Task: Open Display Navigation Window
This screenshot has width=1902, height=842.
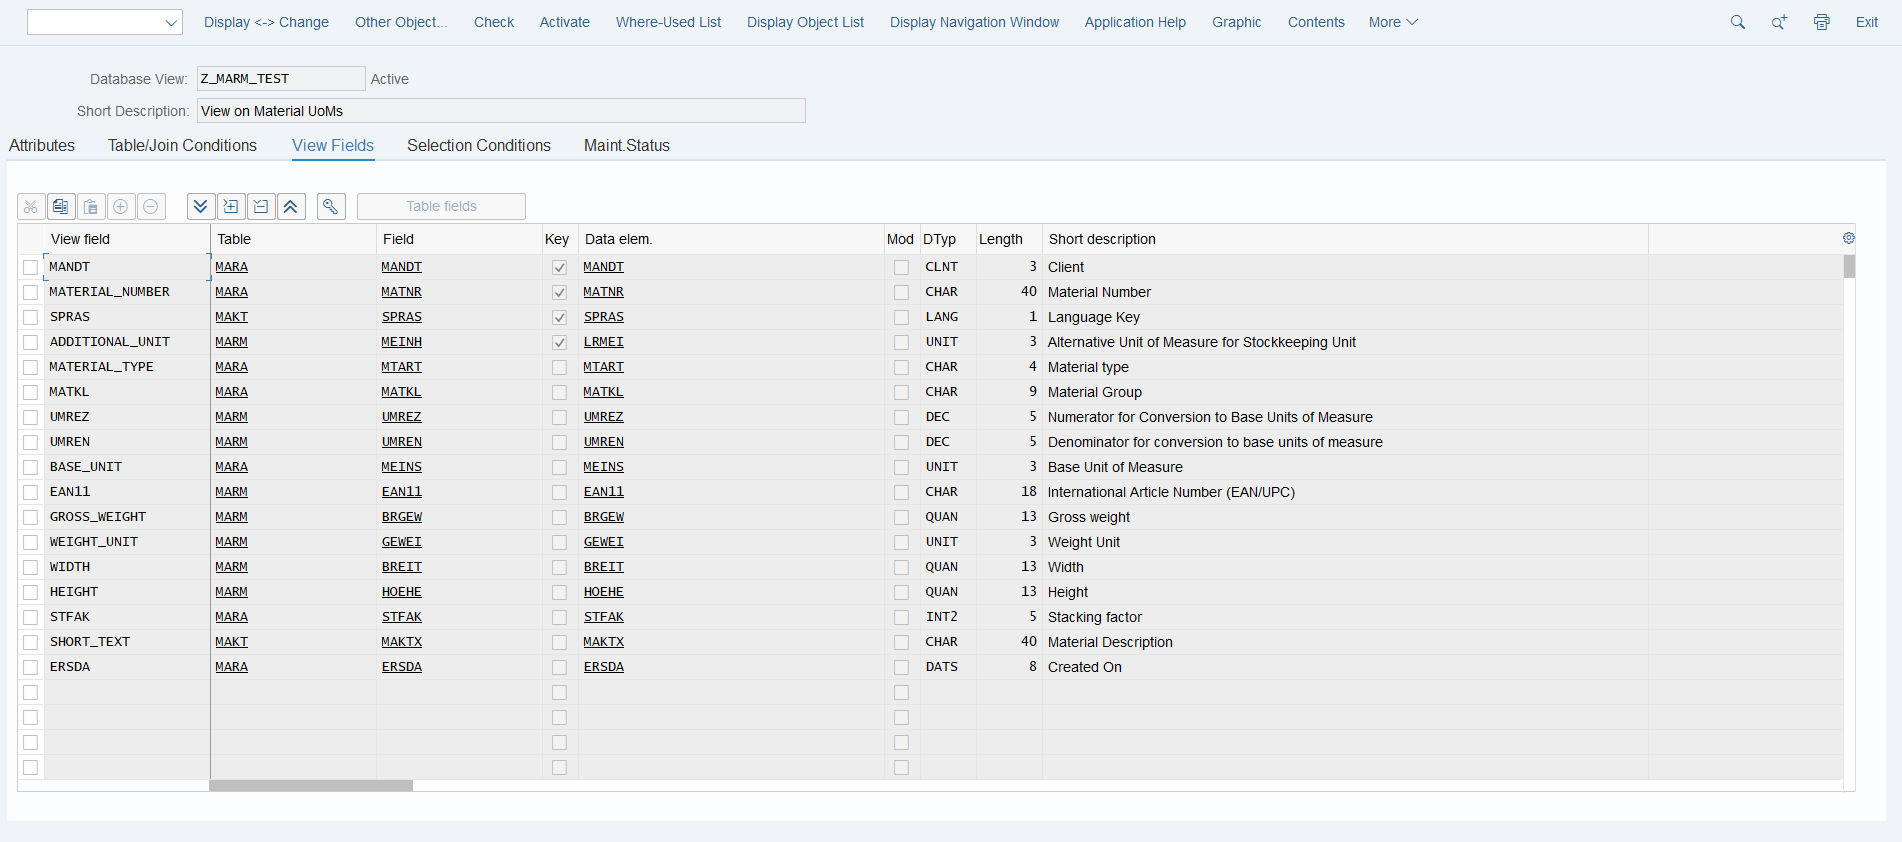Action: pos(974,22)
